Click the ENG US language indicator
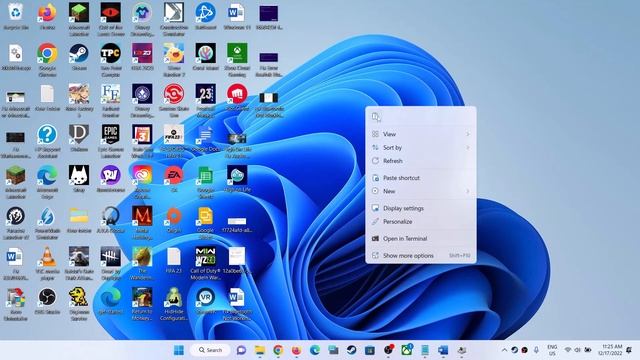640x360 pixels. coord(552,350)
